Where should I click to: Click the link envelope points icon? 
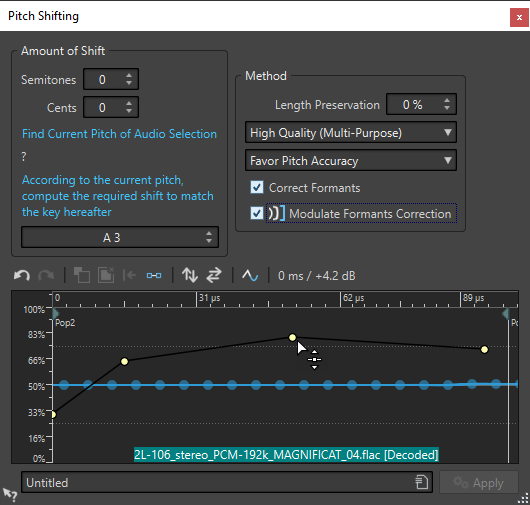pos(154,276)
